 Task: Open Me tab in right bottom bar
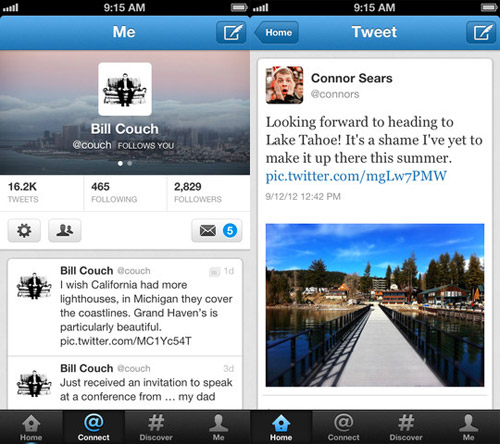pos(468,427)
